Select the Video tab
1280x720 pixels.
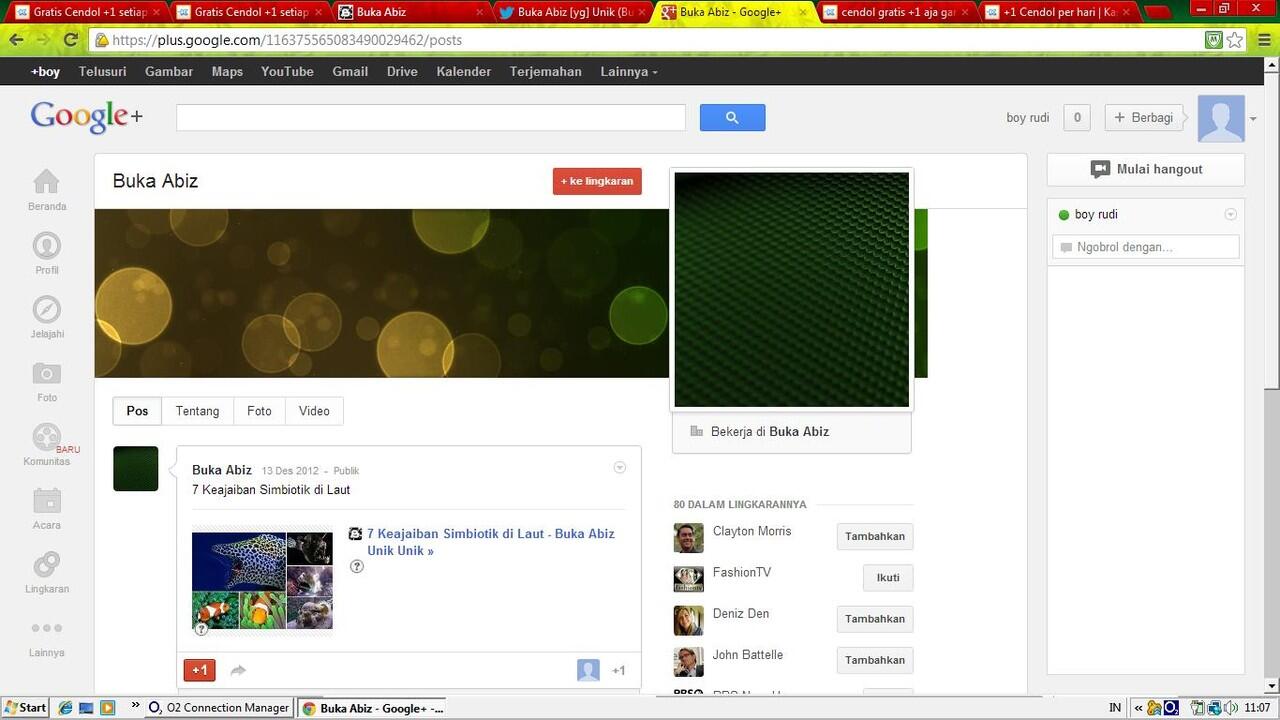tap(314, 411)
